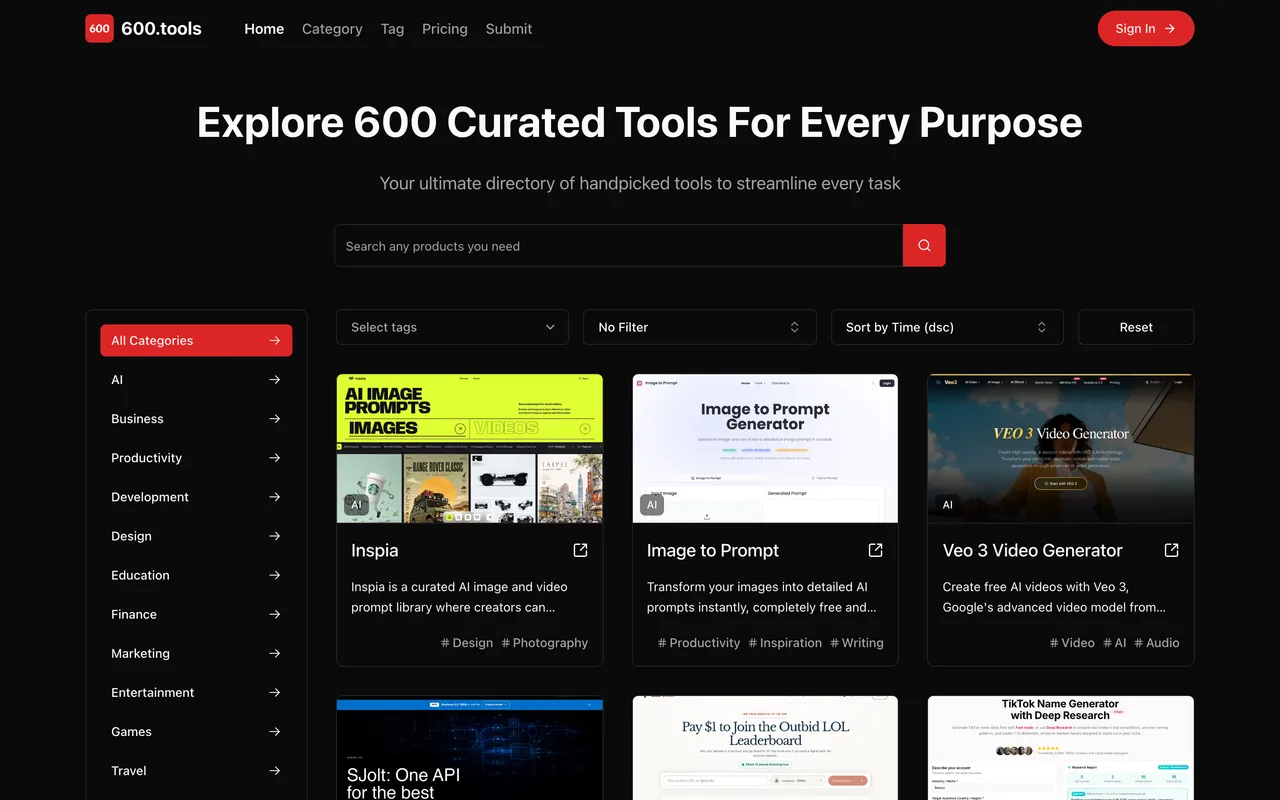Click the #Photography tag on Inspia
The image size is (1280, 800).
click(545, 643)
